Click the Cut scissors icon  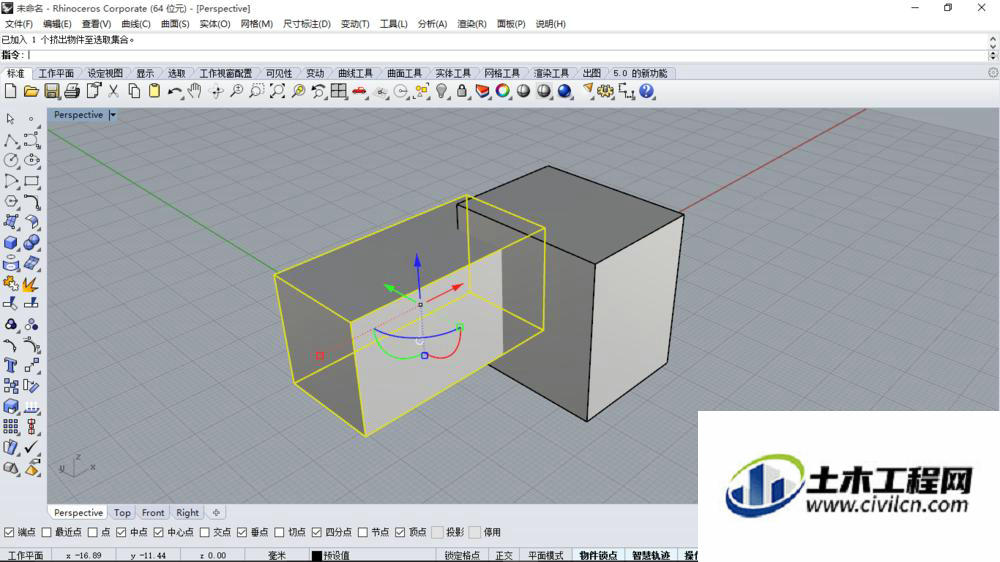(x=114, y=91)
